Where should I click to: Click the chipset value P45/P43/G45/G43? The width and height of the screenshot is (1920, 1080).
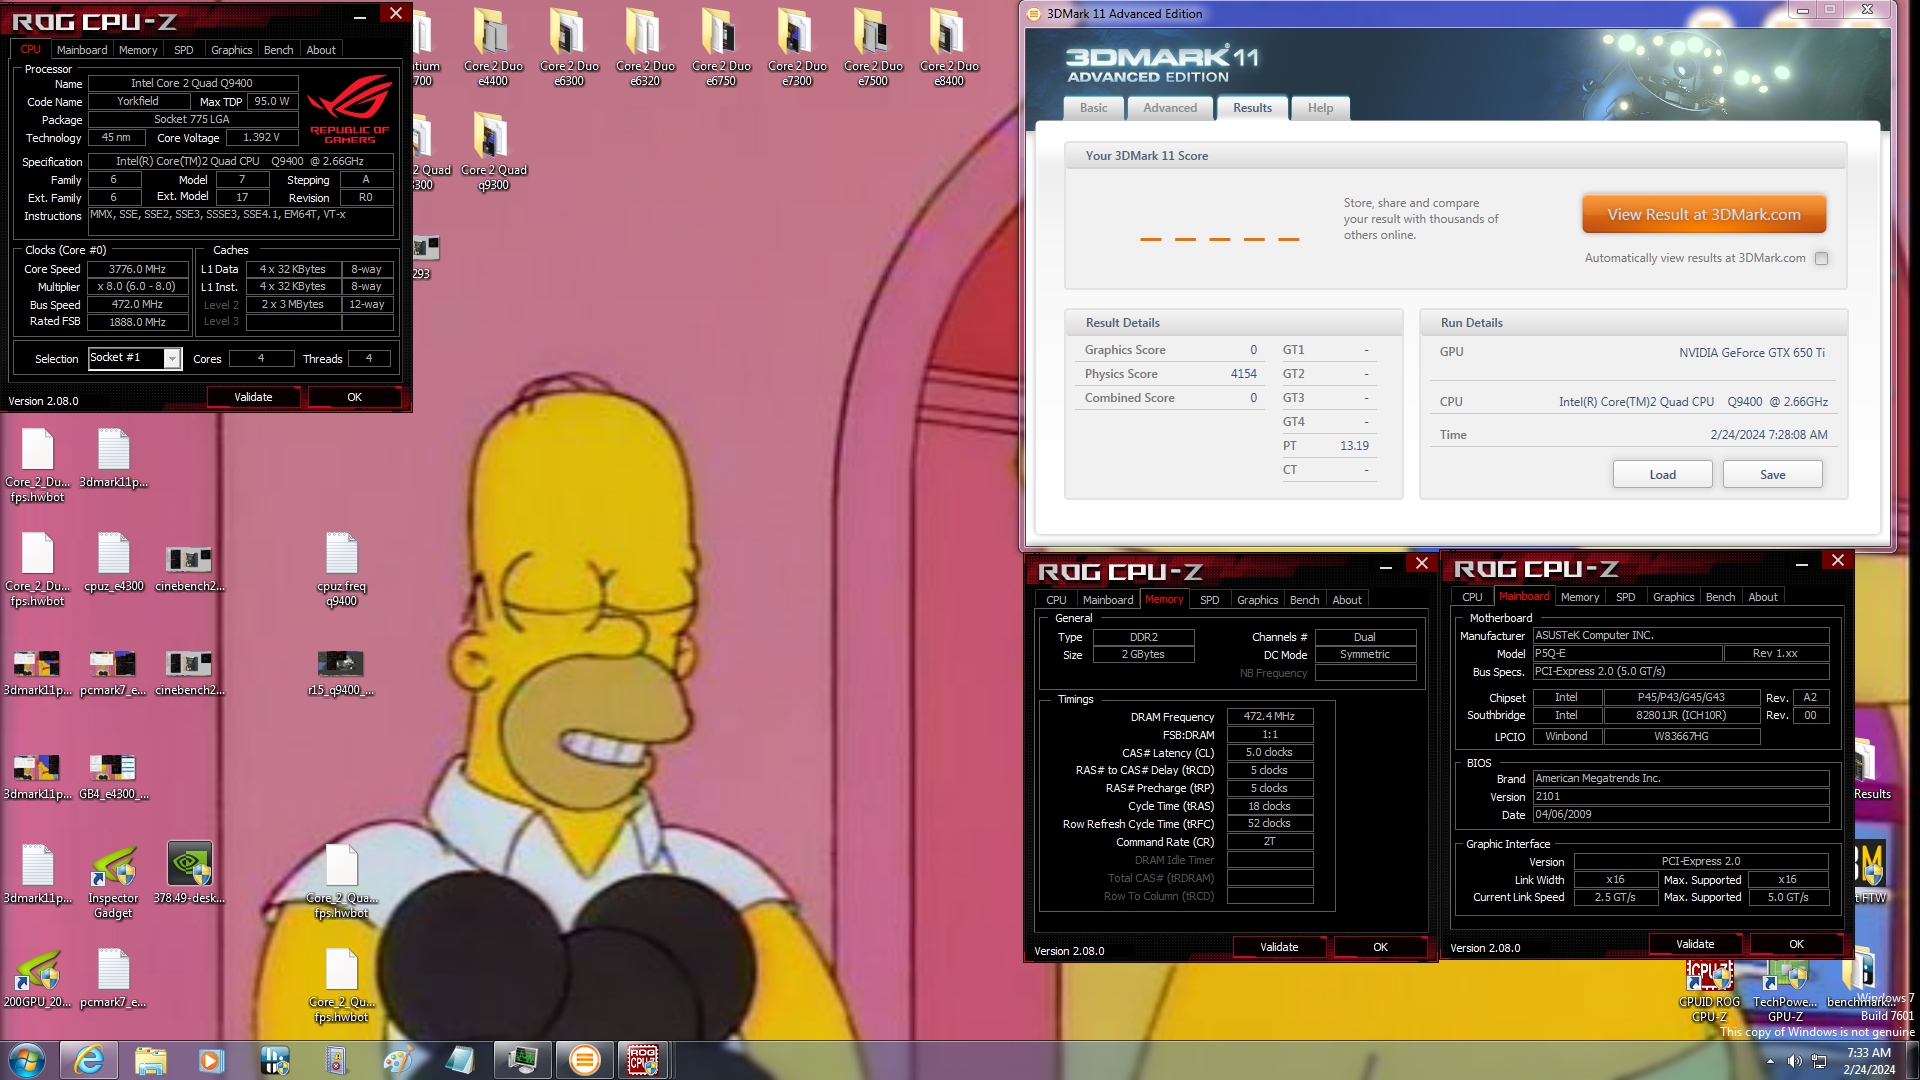pos(1680,698)
